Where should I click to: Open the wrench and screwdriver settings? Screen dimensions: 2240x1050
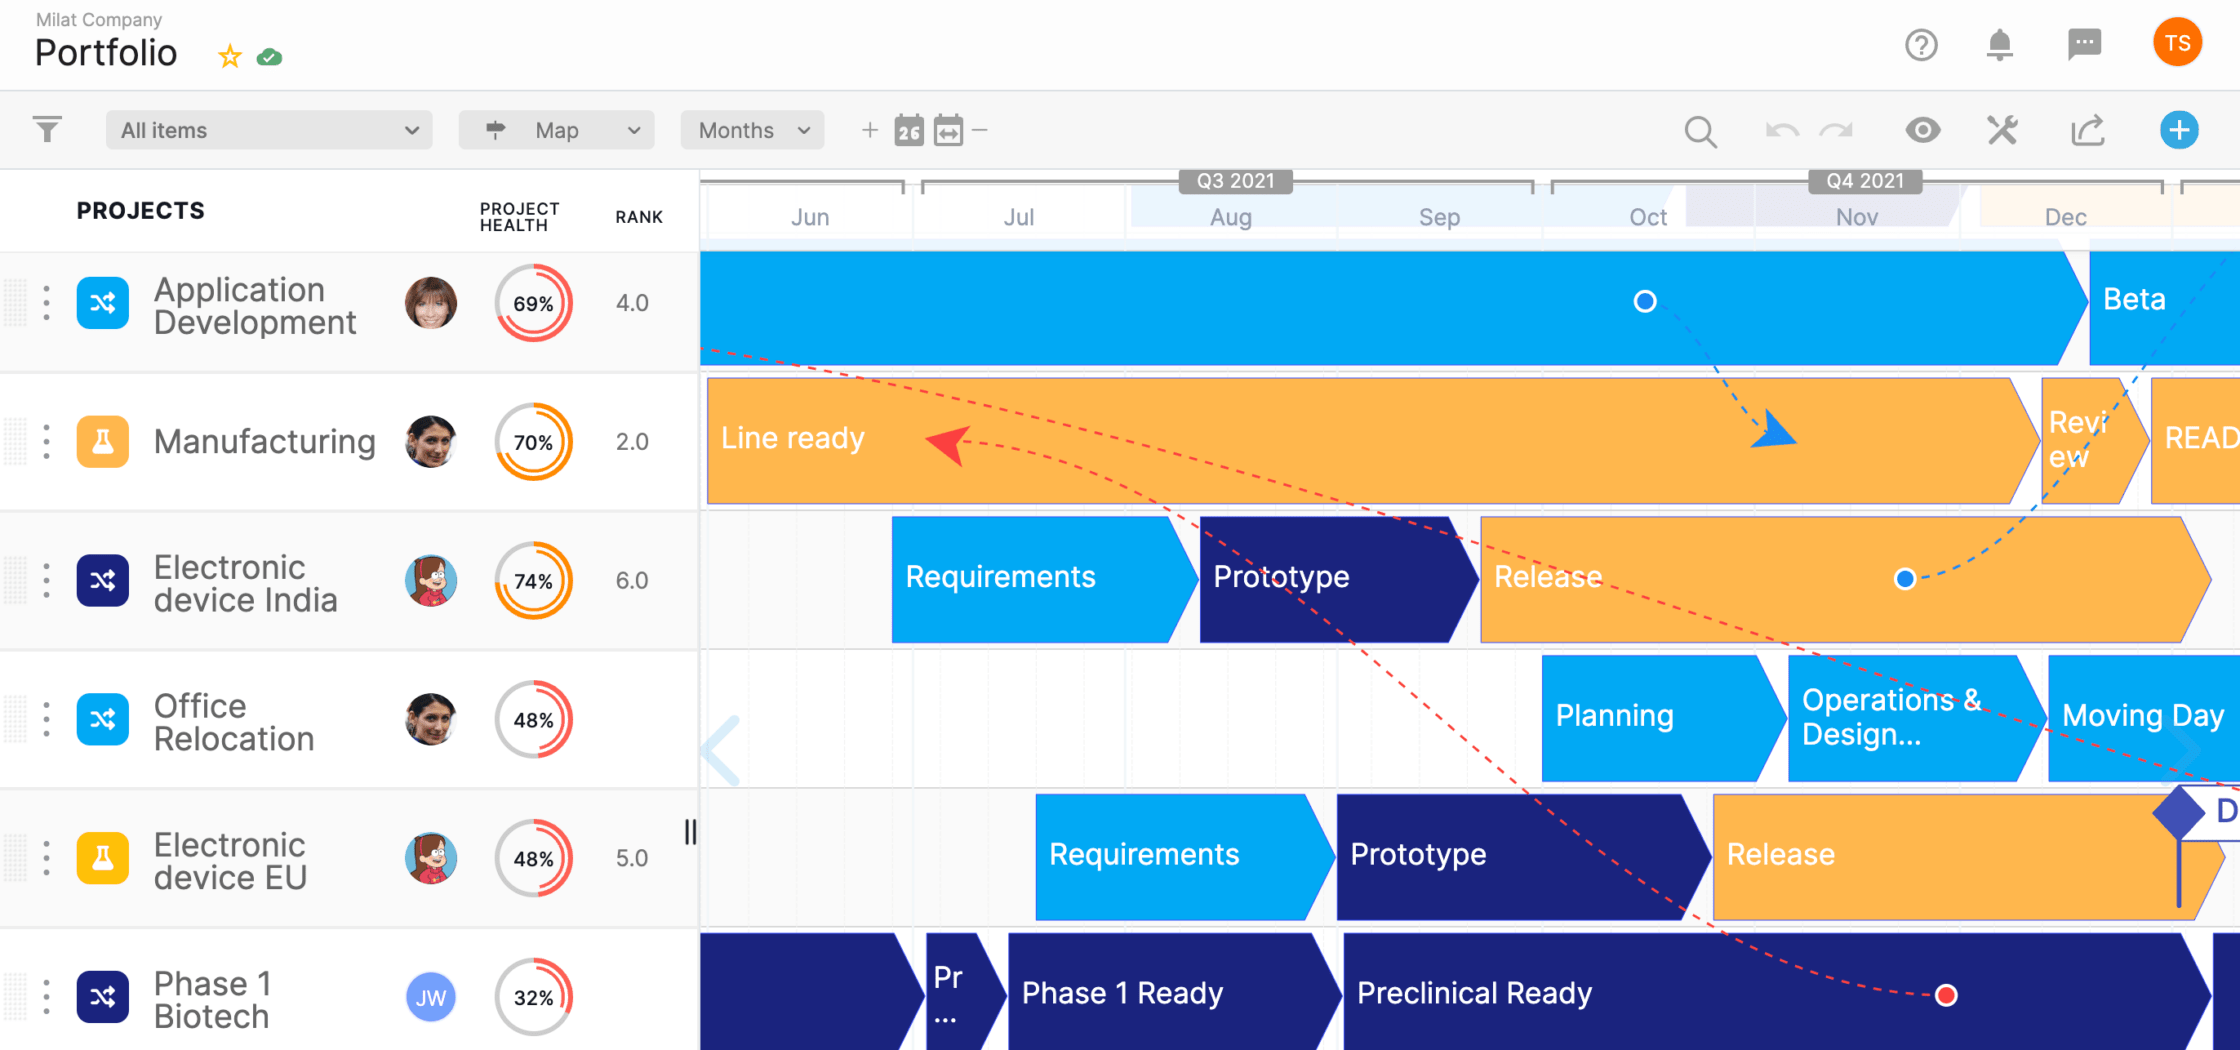click(x=2002, y=130)
